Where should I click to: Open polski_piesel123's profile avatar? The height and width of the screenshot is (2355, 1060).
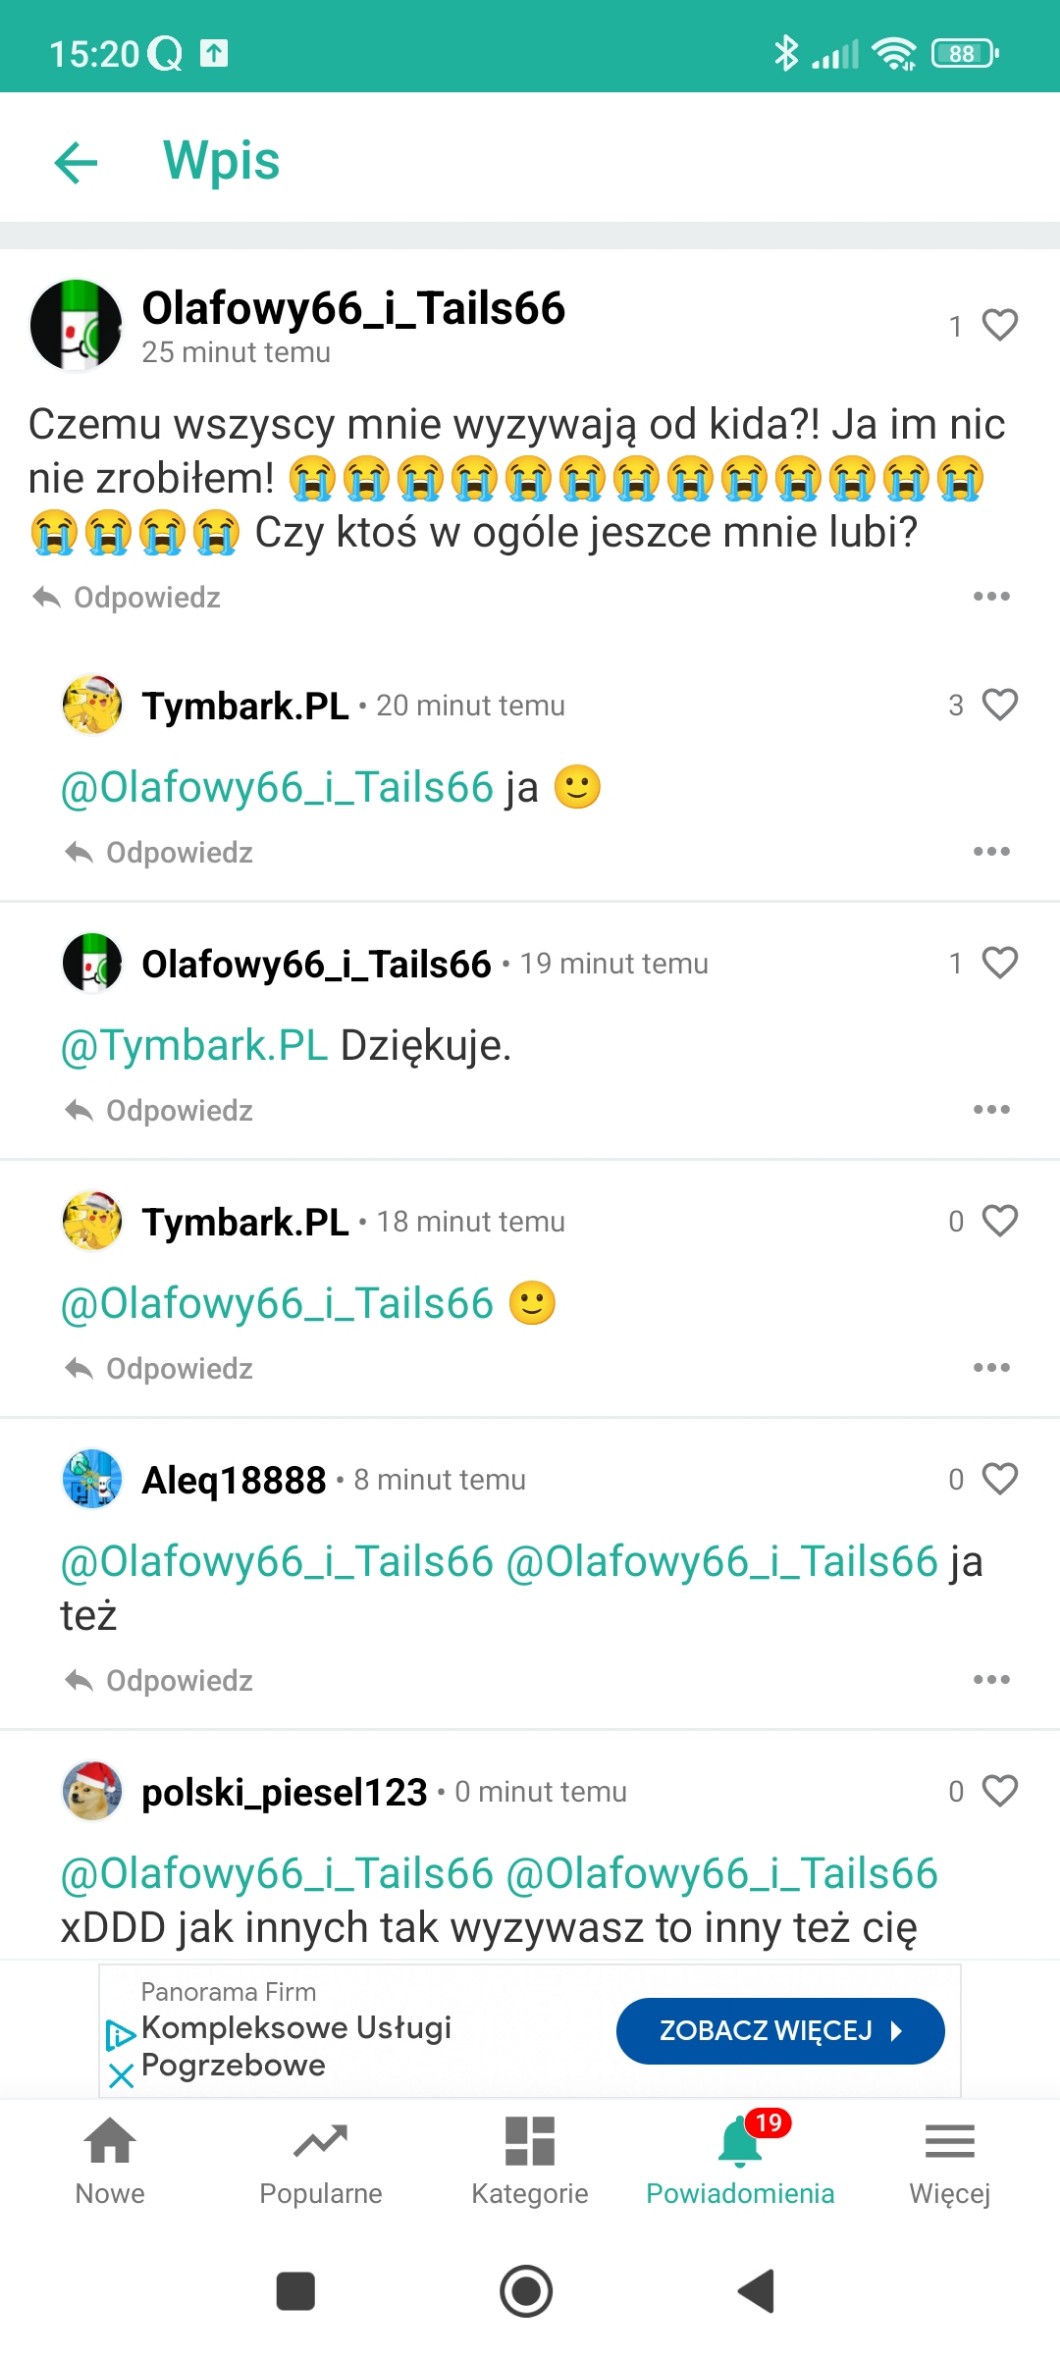(x=92, y=1791)
